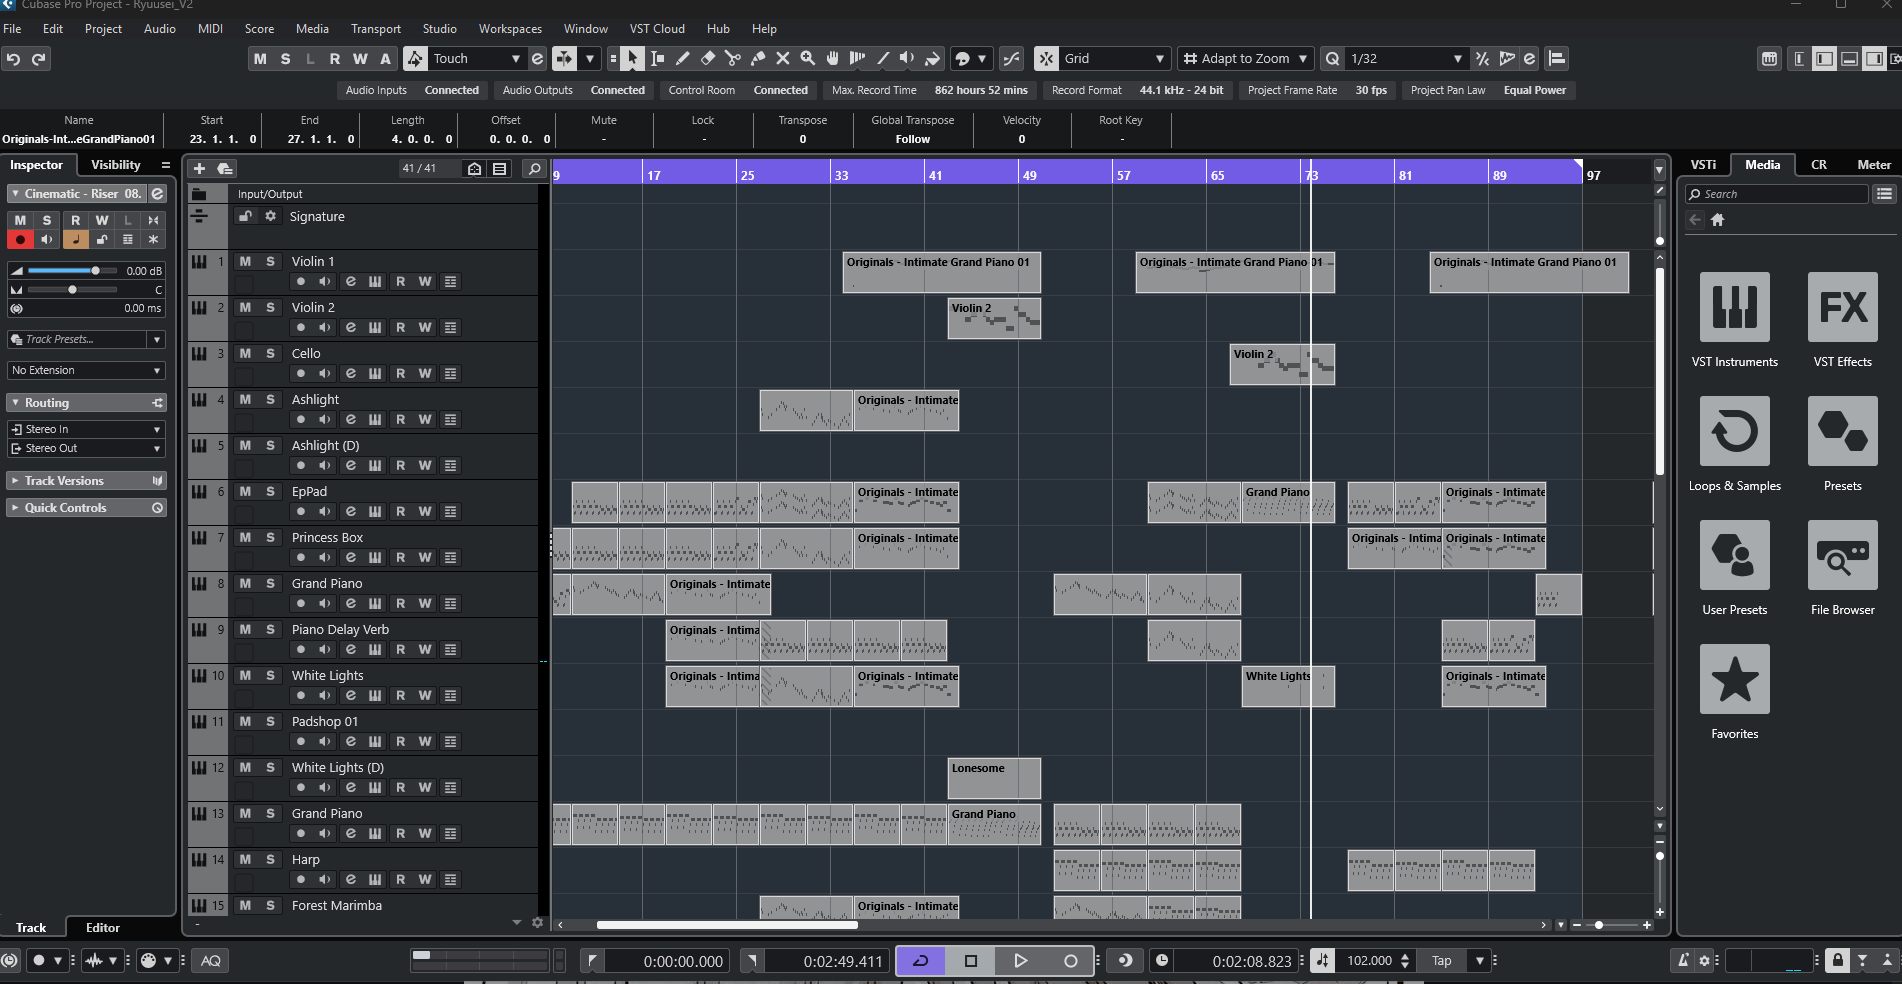Open the Adapt to Zoom dropdown

point(1246,59)
